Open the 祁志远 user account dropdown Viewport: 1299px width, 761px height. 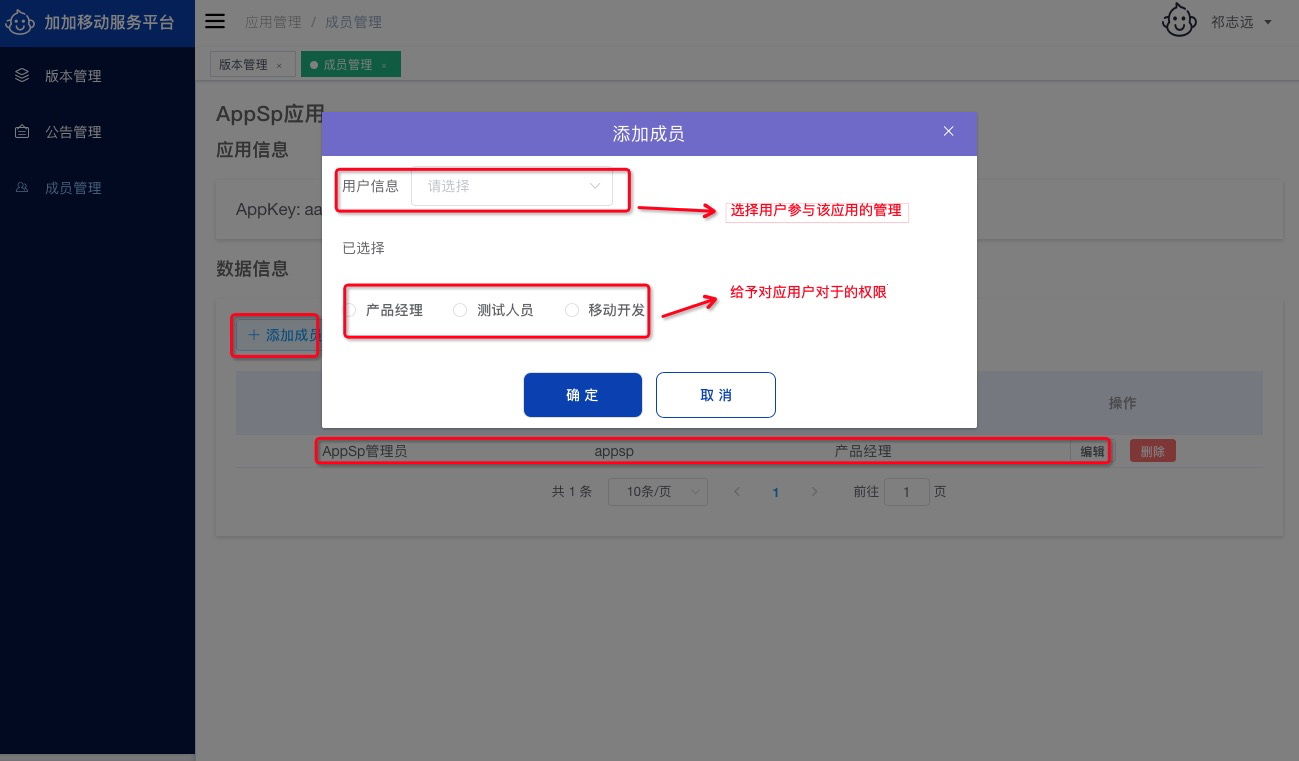coord(1241,22)
